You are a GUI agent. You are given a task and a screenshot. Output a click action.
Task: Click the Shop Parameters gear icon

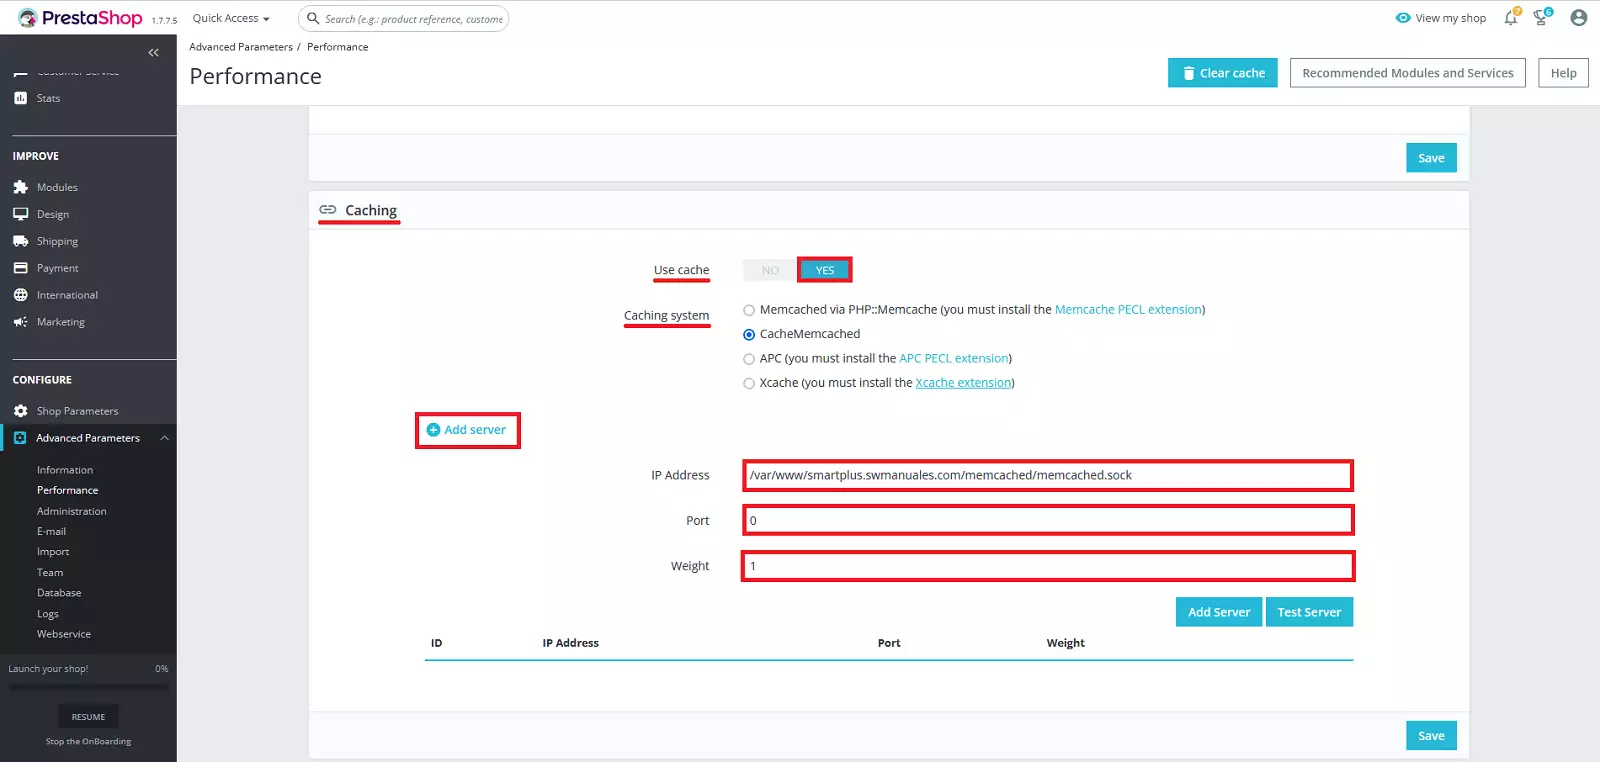pyautogui.click(x=20, y=411)
